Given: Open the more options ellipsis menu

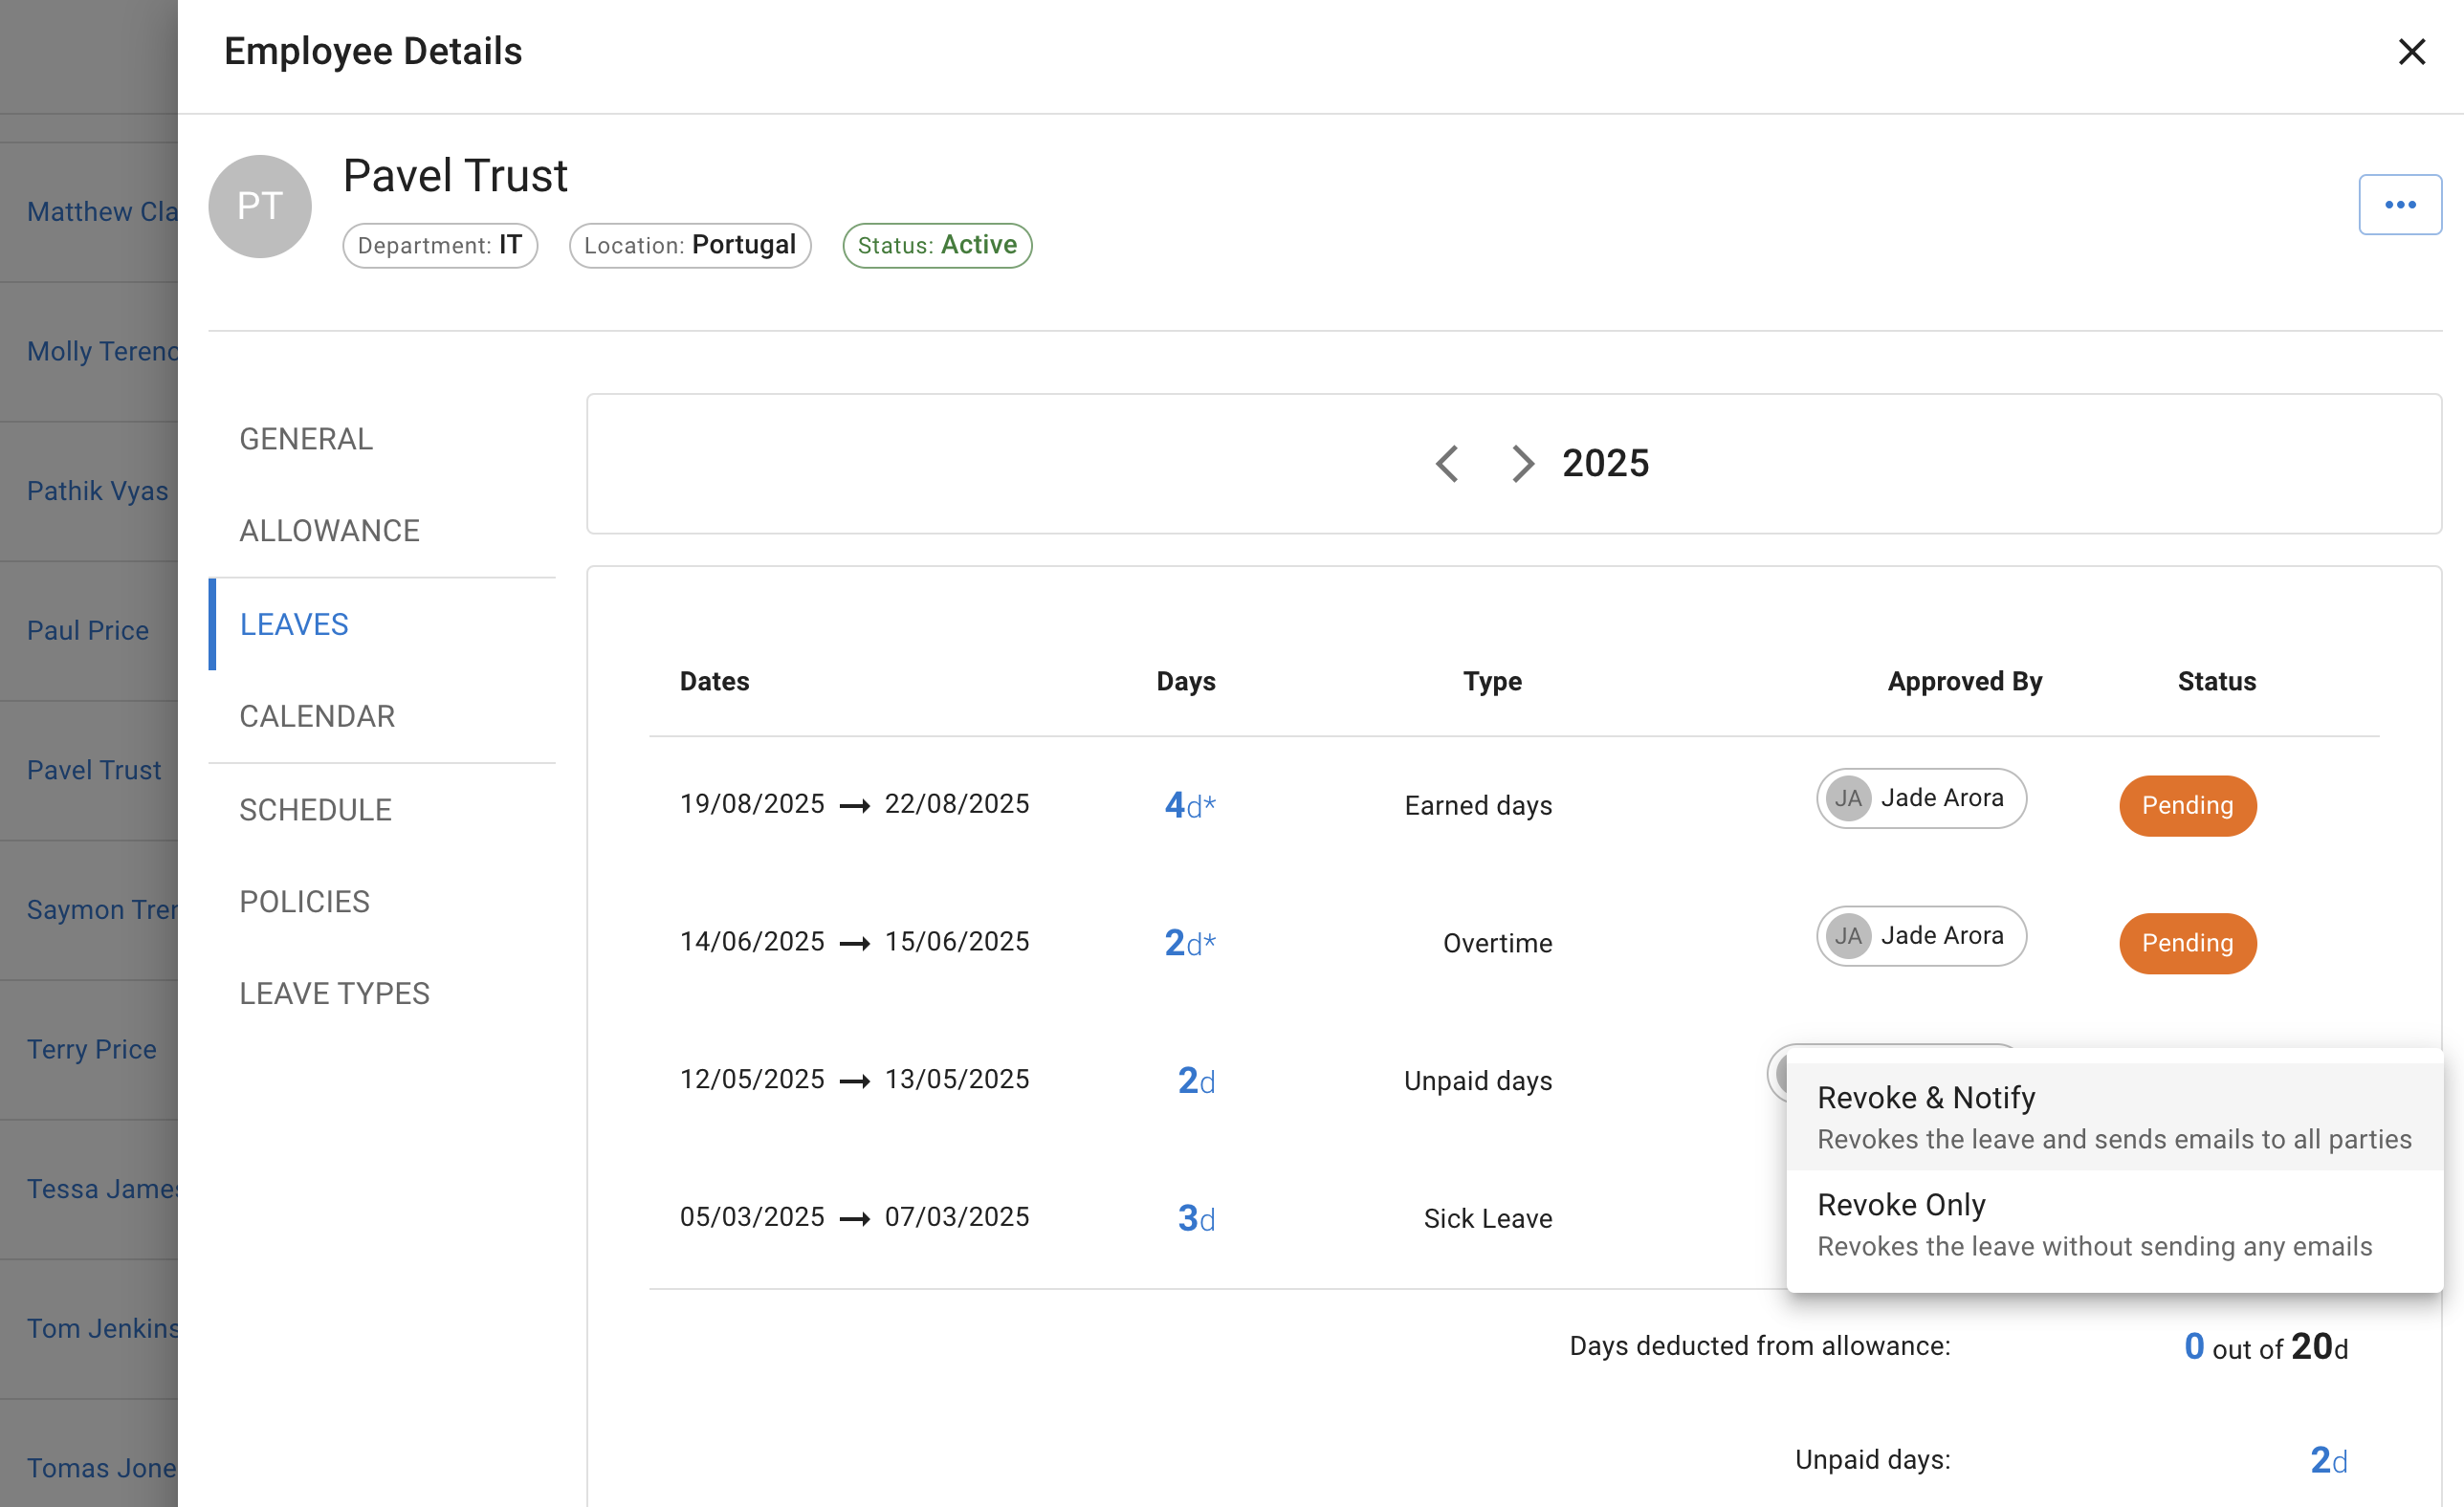Looking at the screenshot, I should 2400,204.
